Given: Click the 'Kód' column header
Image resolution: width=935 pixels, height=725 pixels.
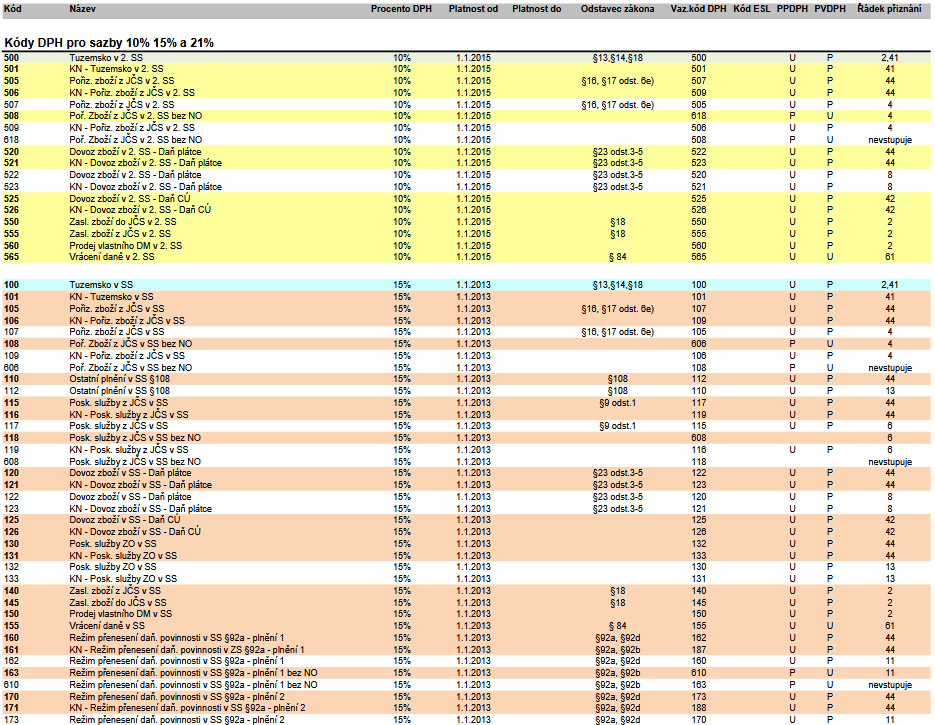Looking at the screenshot, I should tap(12, 8).
